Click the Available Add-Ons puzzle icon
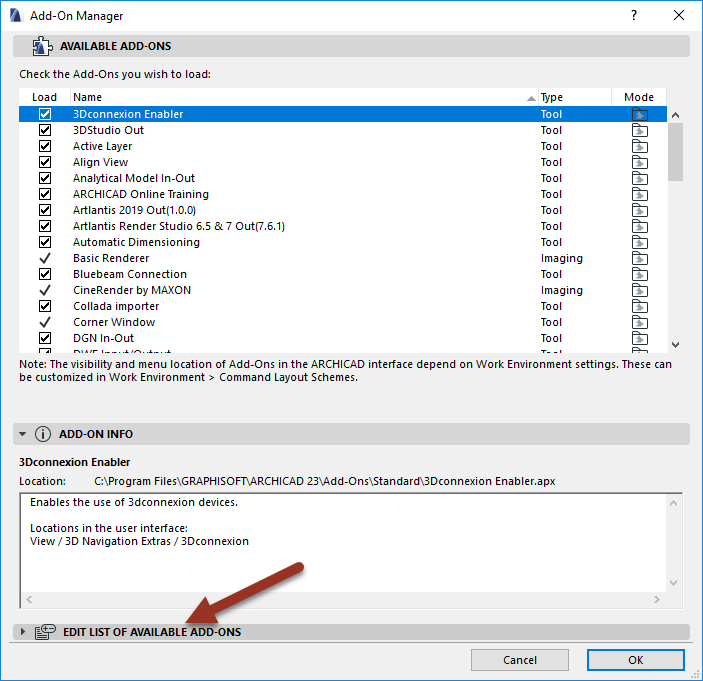Image resolution: width=703 pixels, height=681 pixels. pos(42,46)
